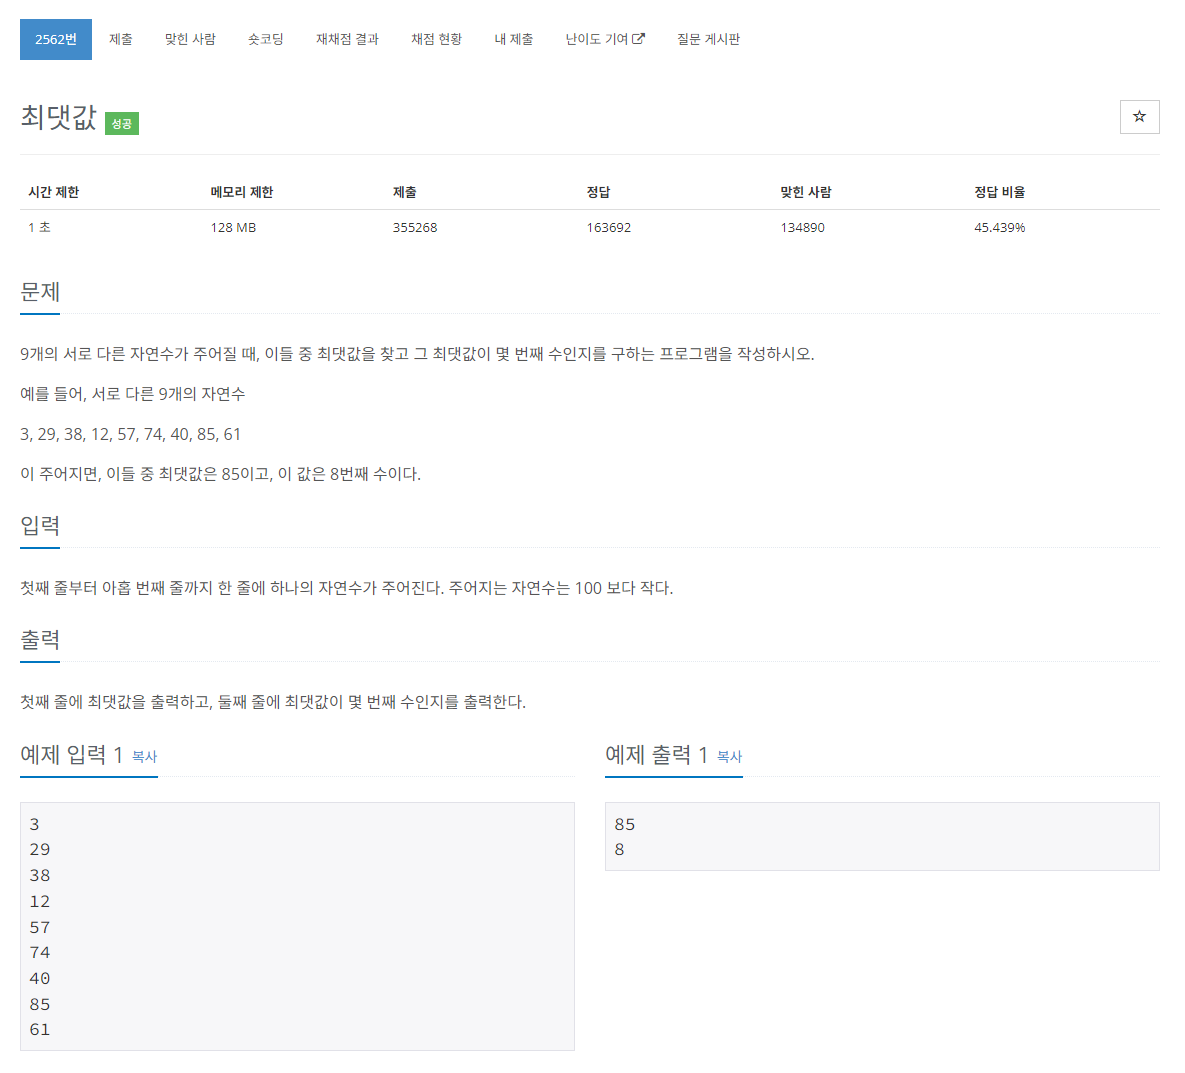Go to the 질문 게시판 tab
1185x1073 pixels.
(x=708, y=39)
